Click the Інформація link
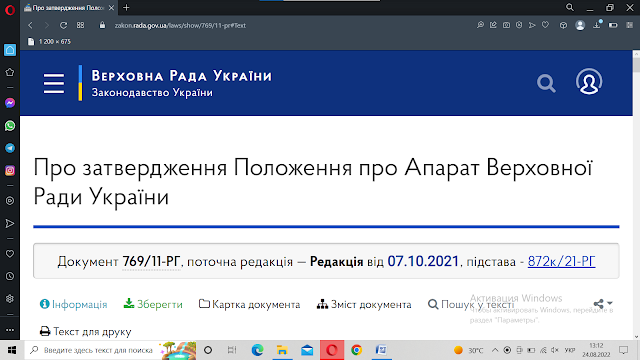 [x=73, y=304]
